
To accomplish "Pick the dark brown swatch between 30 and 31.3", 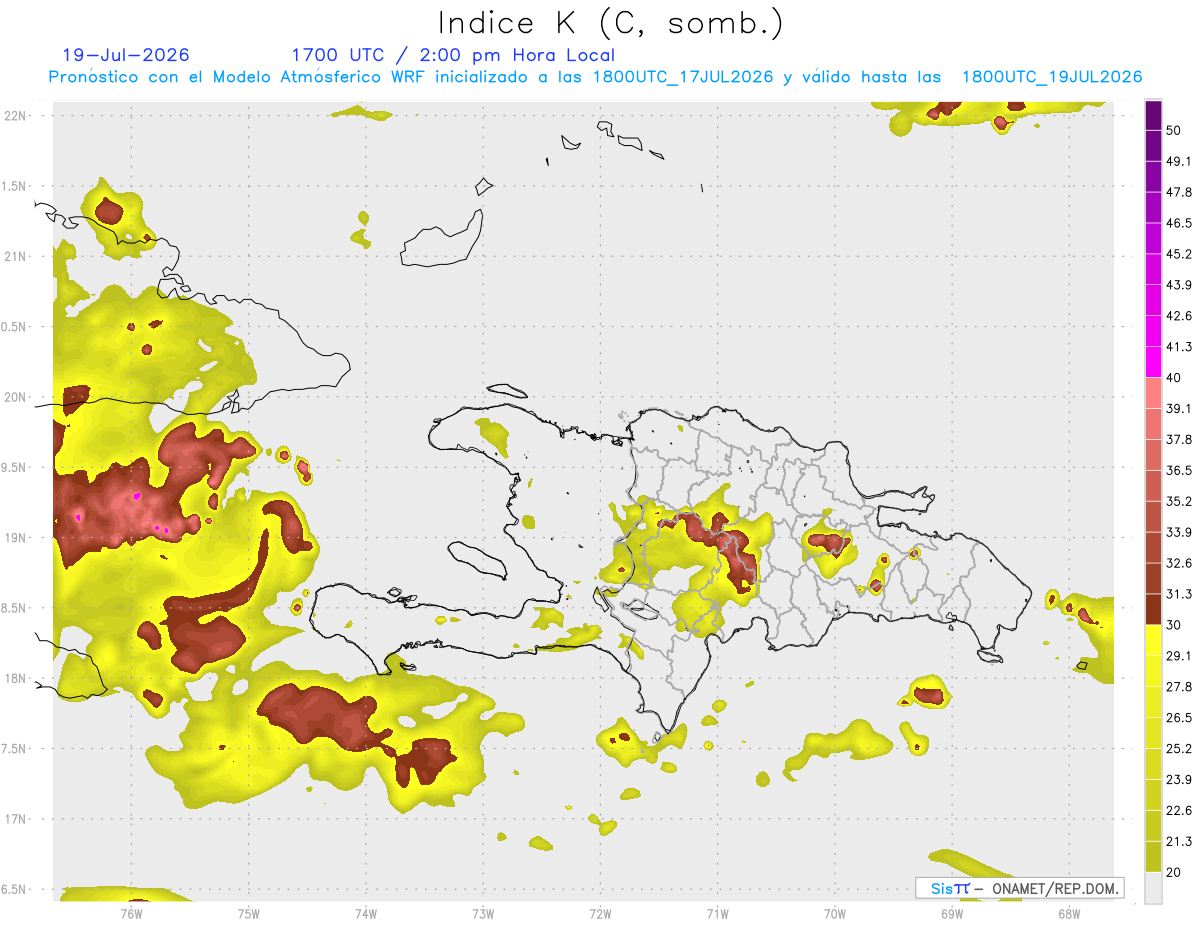I will coord(1154,610).
